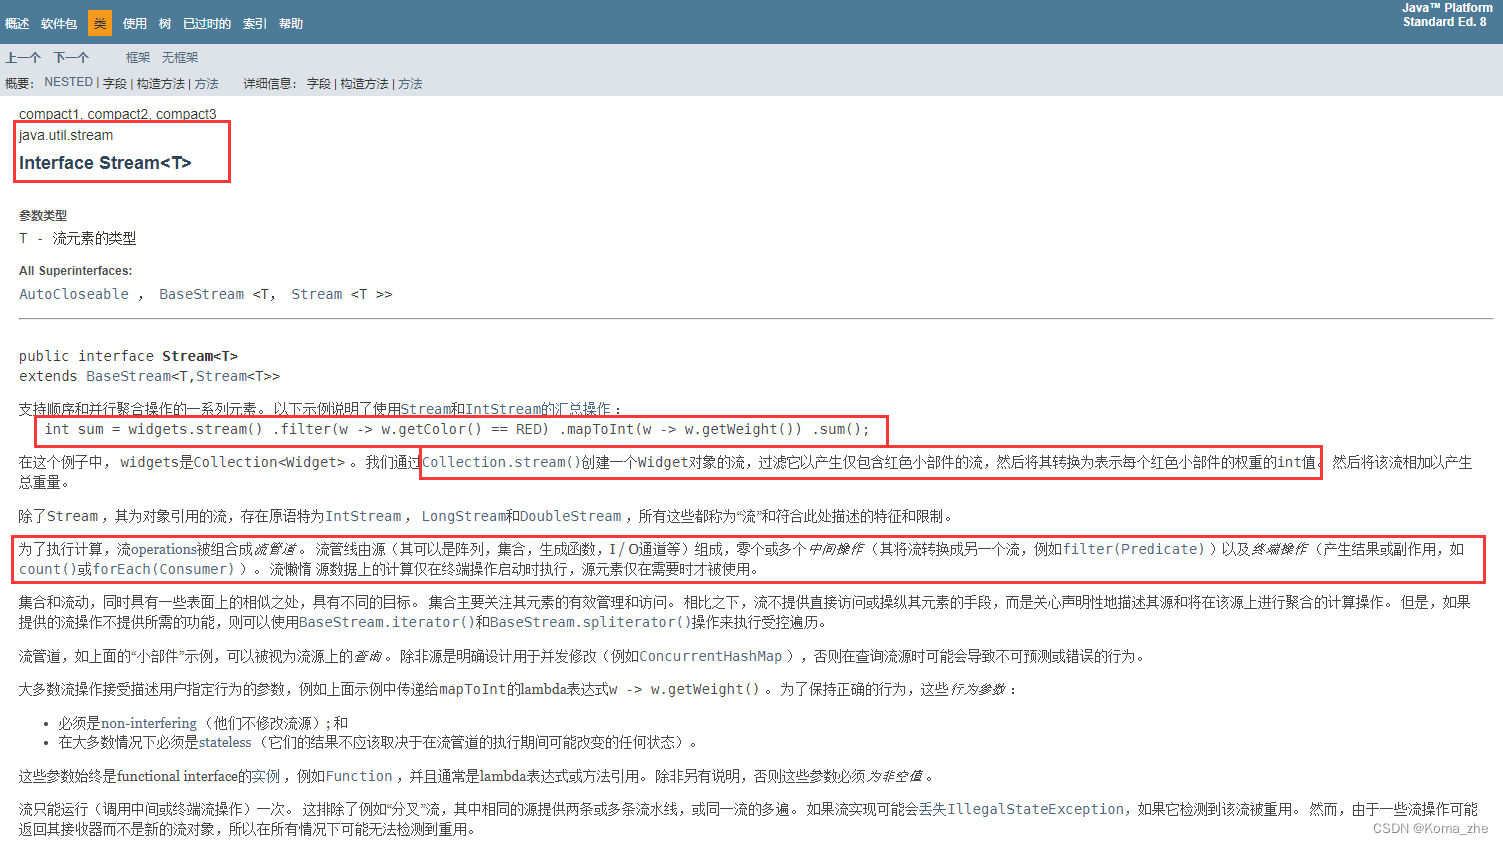Click the 'All Superinterfaces:' label
1503x844 pixels.
[75, 271]
